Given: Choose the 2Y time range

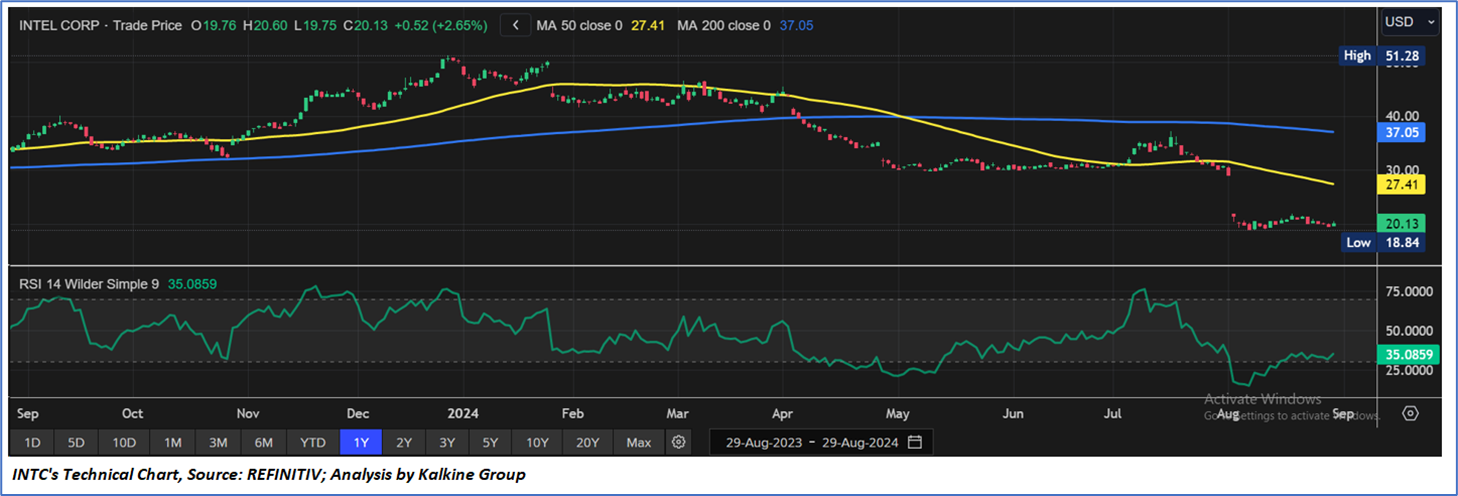Looking at the screenshot, I should pos(403,442).
